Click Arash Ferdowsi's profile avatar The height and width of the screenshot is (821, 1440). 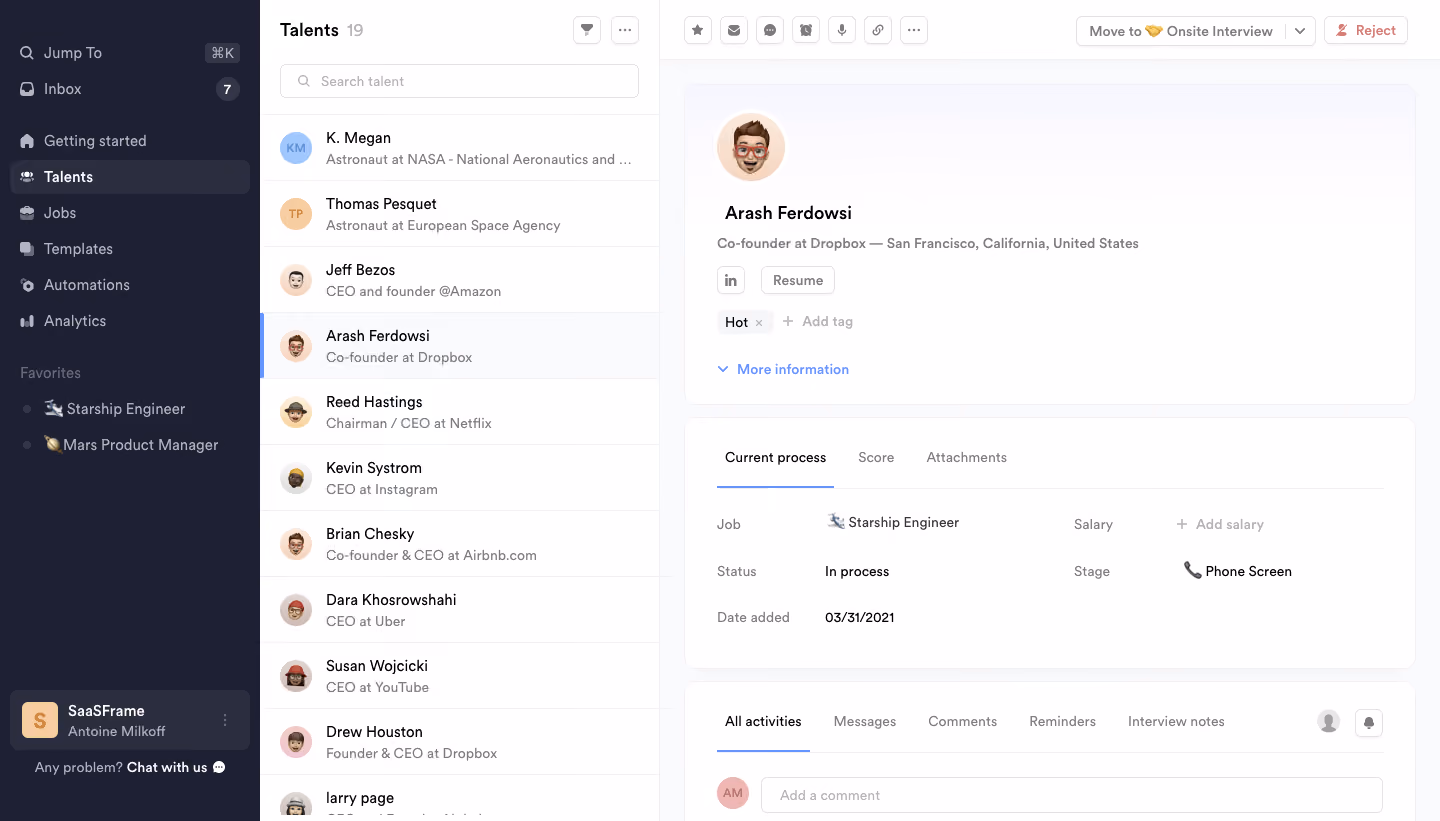751,147
